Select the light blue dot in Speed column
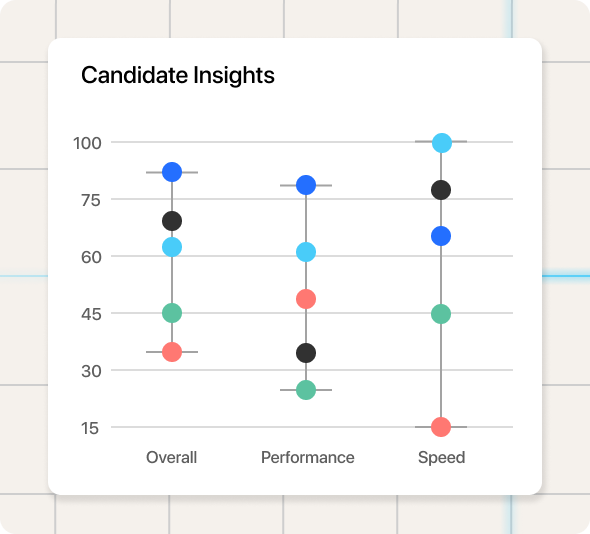 click(442, 143)
